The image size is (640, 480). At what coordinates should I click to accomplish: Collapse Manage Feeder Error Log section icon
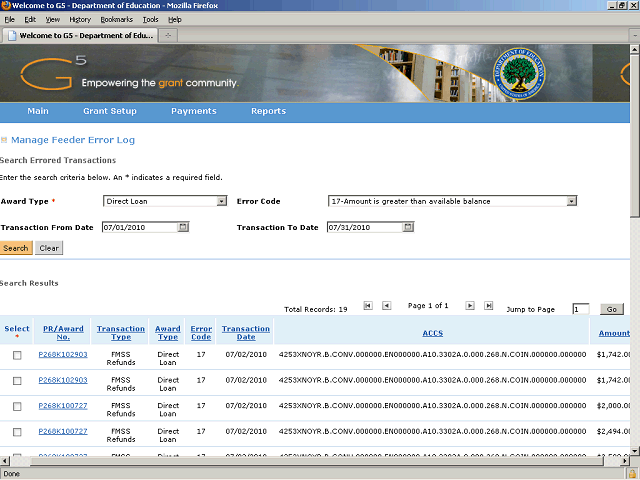coord(4,141)
